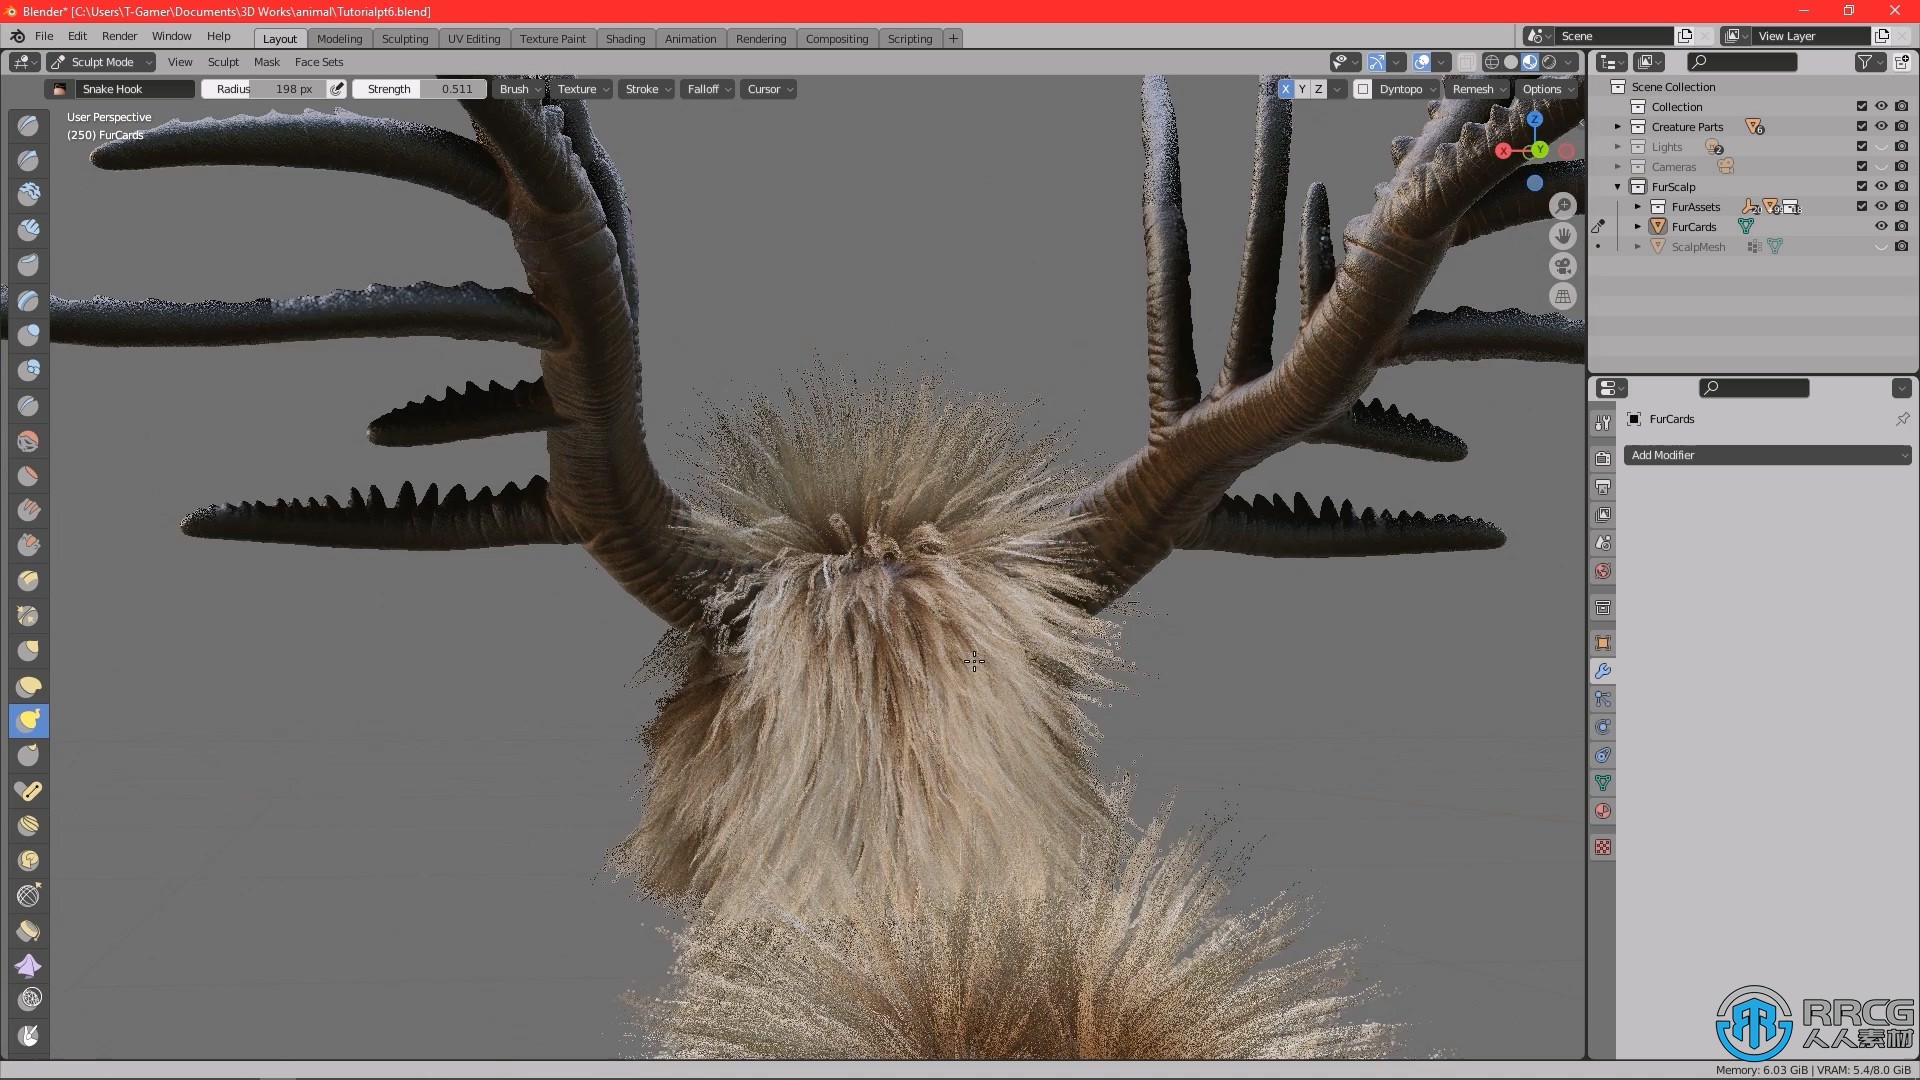This screenshot has height=1080, width=1920.
Task: Expand the Creature Parts collection
Action: [x=1618, y=127]
